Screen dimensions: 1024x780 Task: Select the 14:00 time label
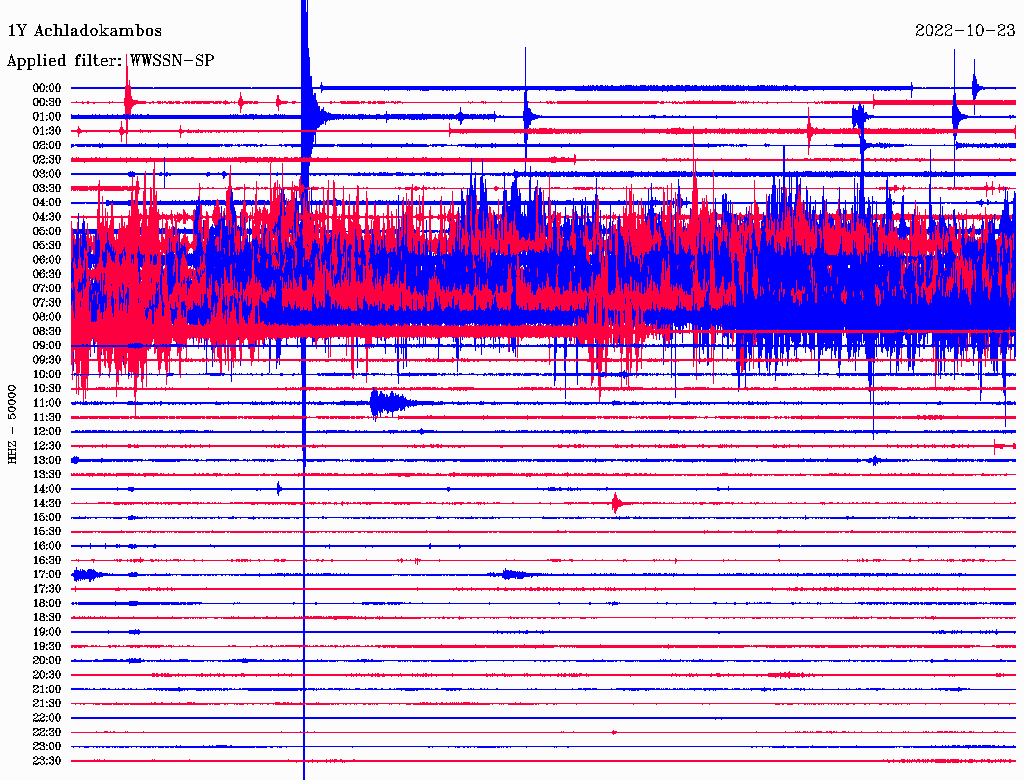[x=47, y=489]
